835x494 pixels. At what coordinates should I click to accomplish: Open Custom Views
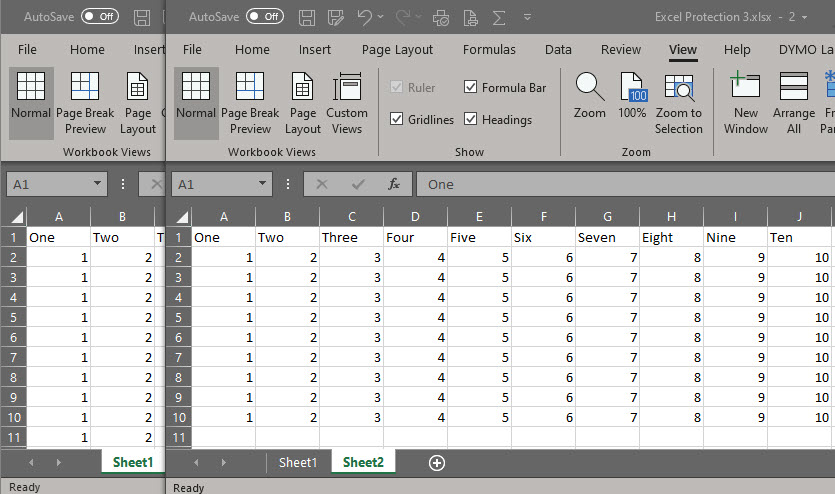pyautogui.click(x=347, y=103)
